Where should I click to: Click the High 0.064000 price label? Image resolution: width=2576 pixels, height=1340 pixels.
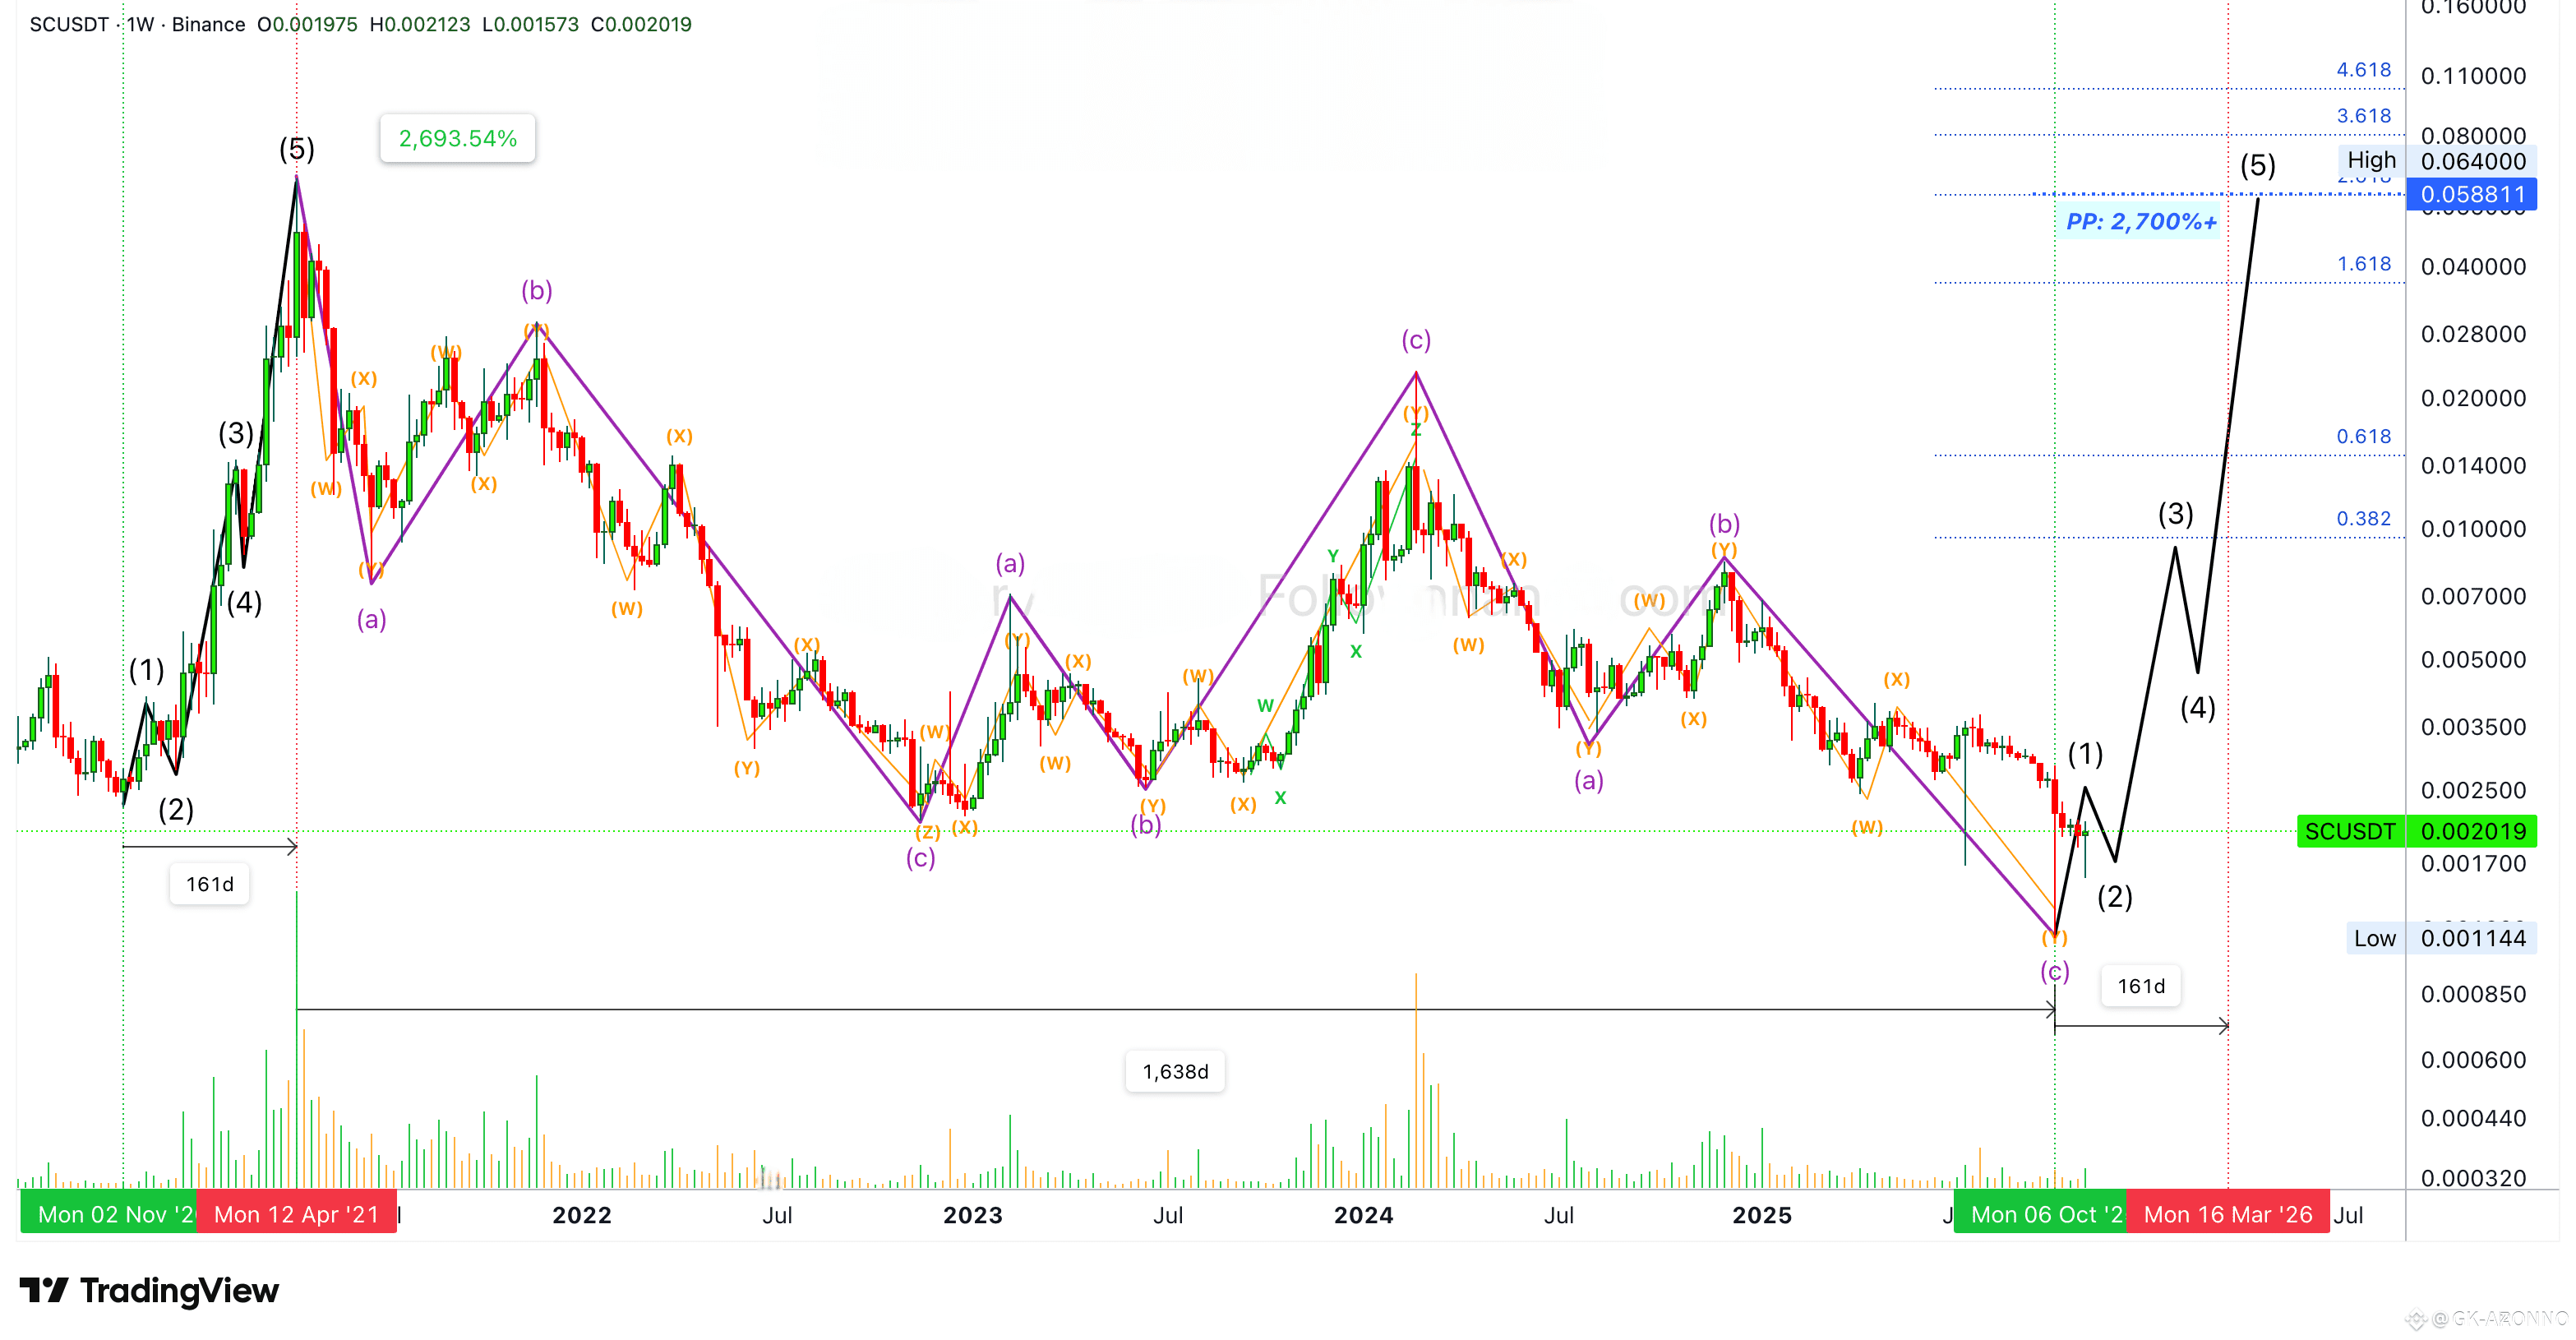[x=2436, y=161]
